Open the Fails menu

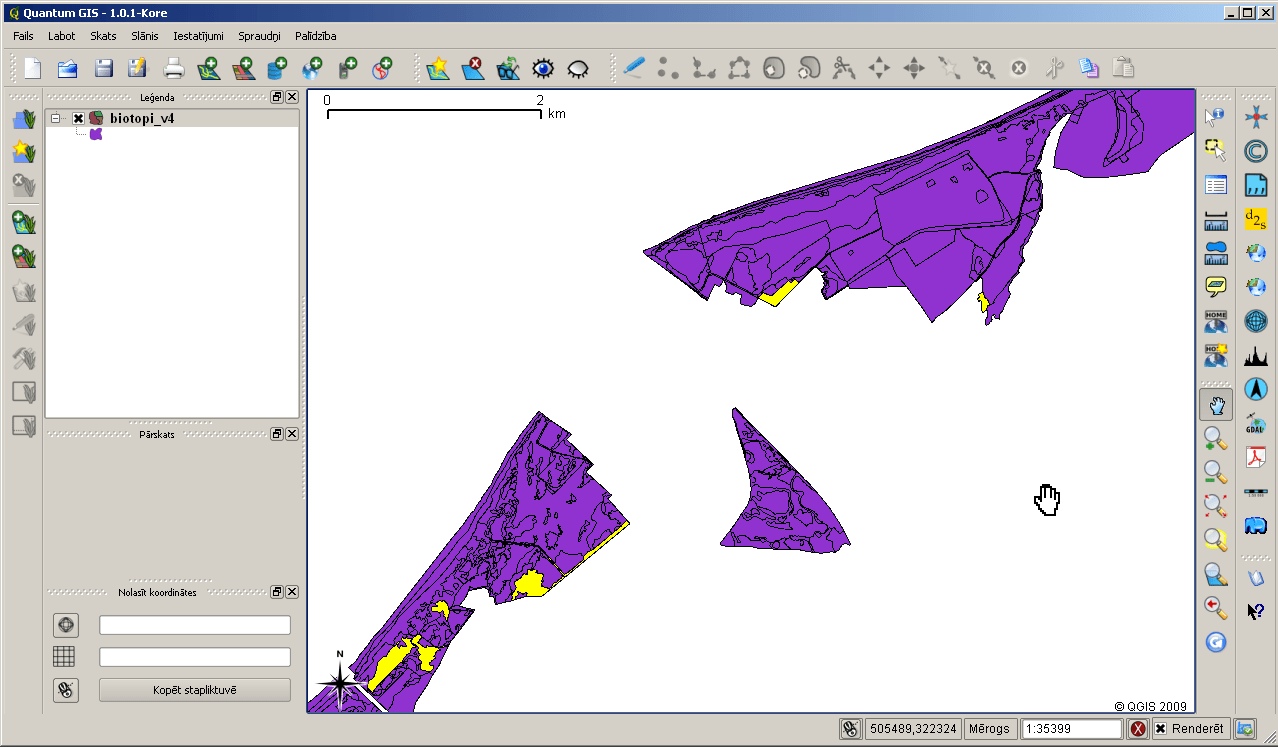pyautogui.click(x=24, y=36)
